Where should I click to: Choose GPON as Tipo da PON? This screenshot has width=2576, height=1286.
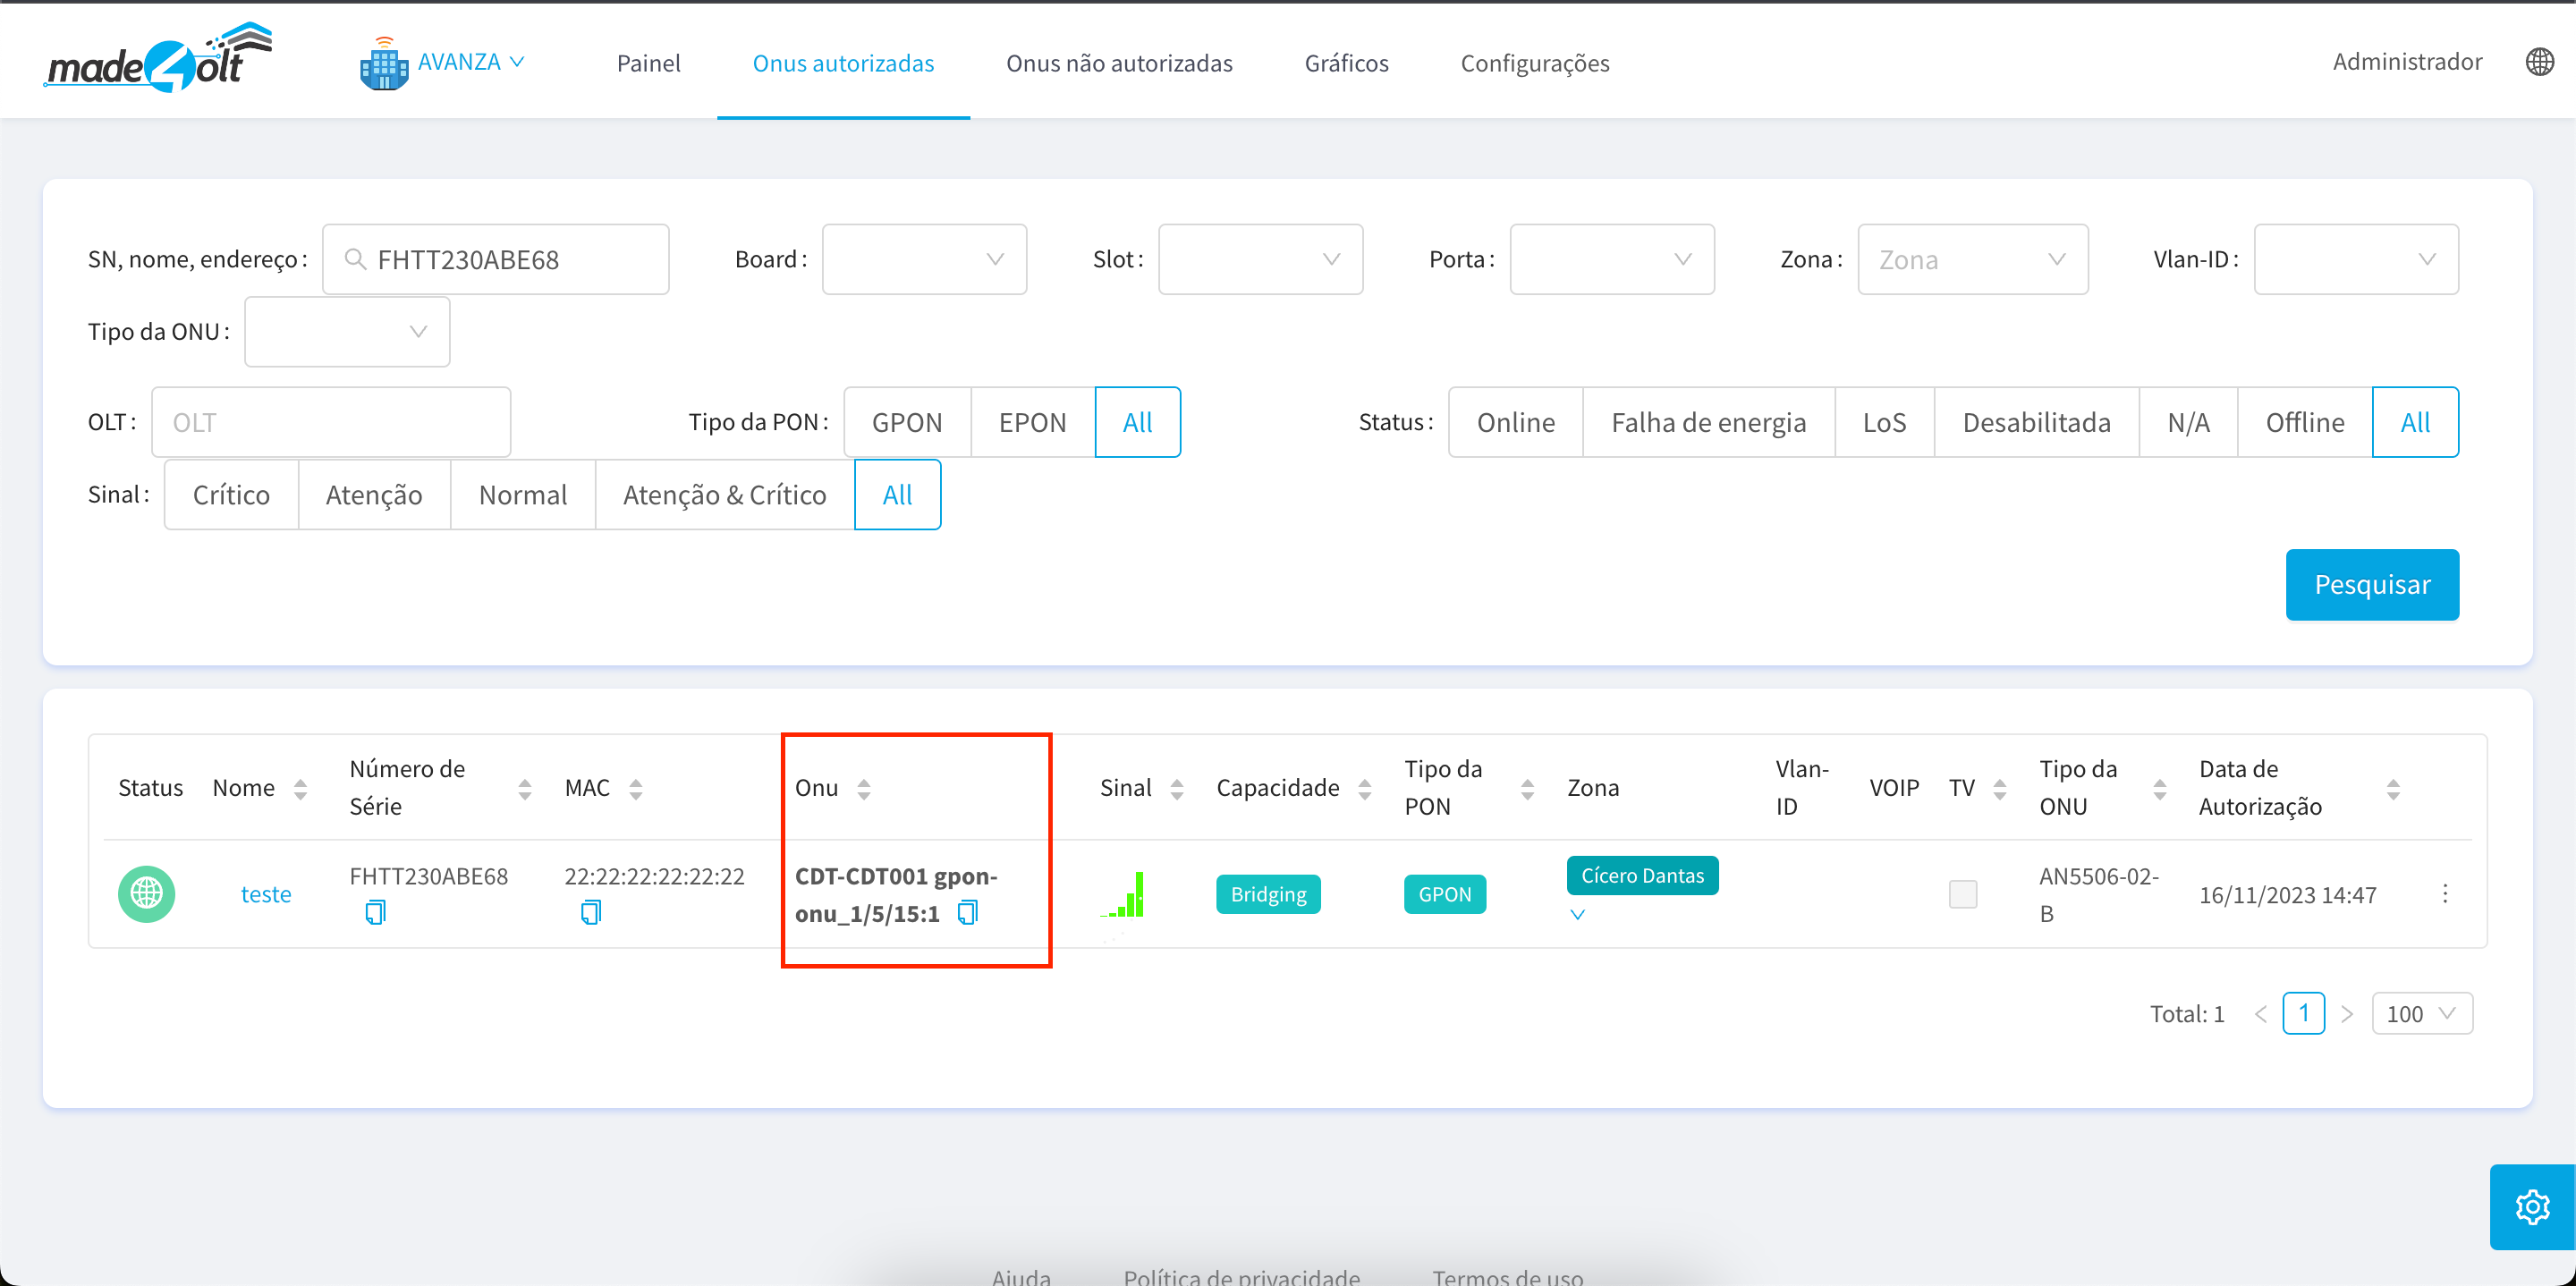(906, 422)
